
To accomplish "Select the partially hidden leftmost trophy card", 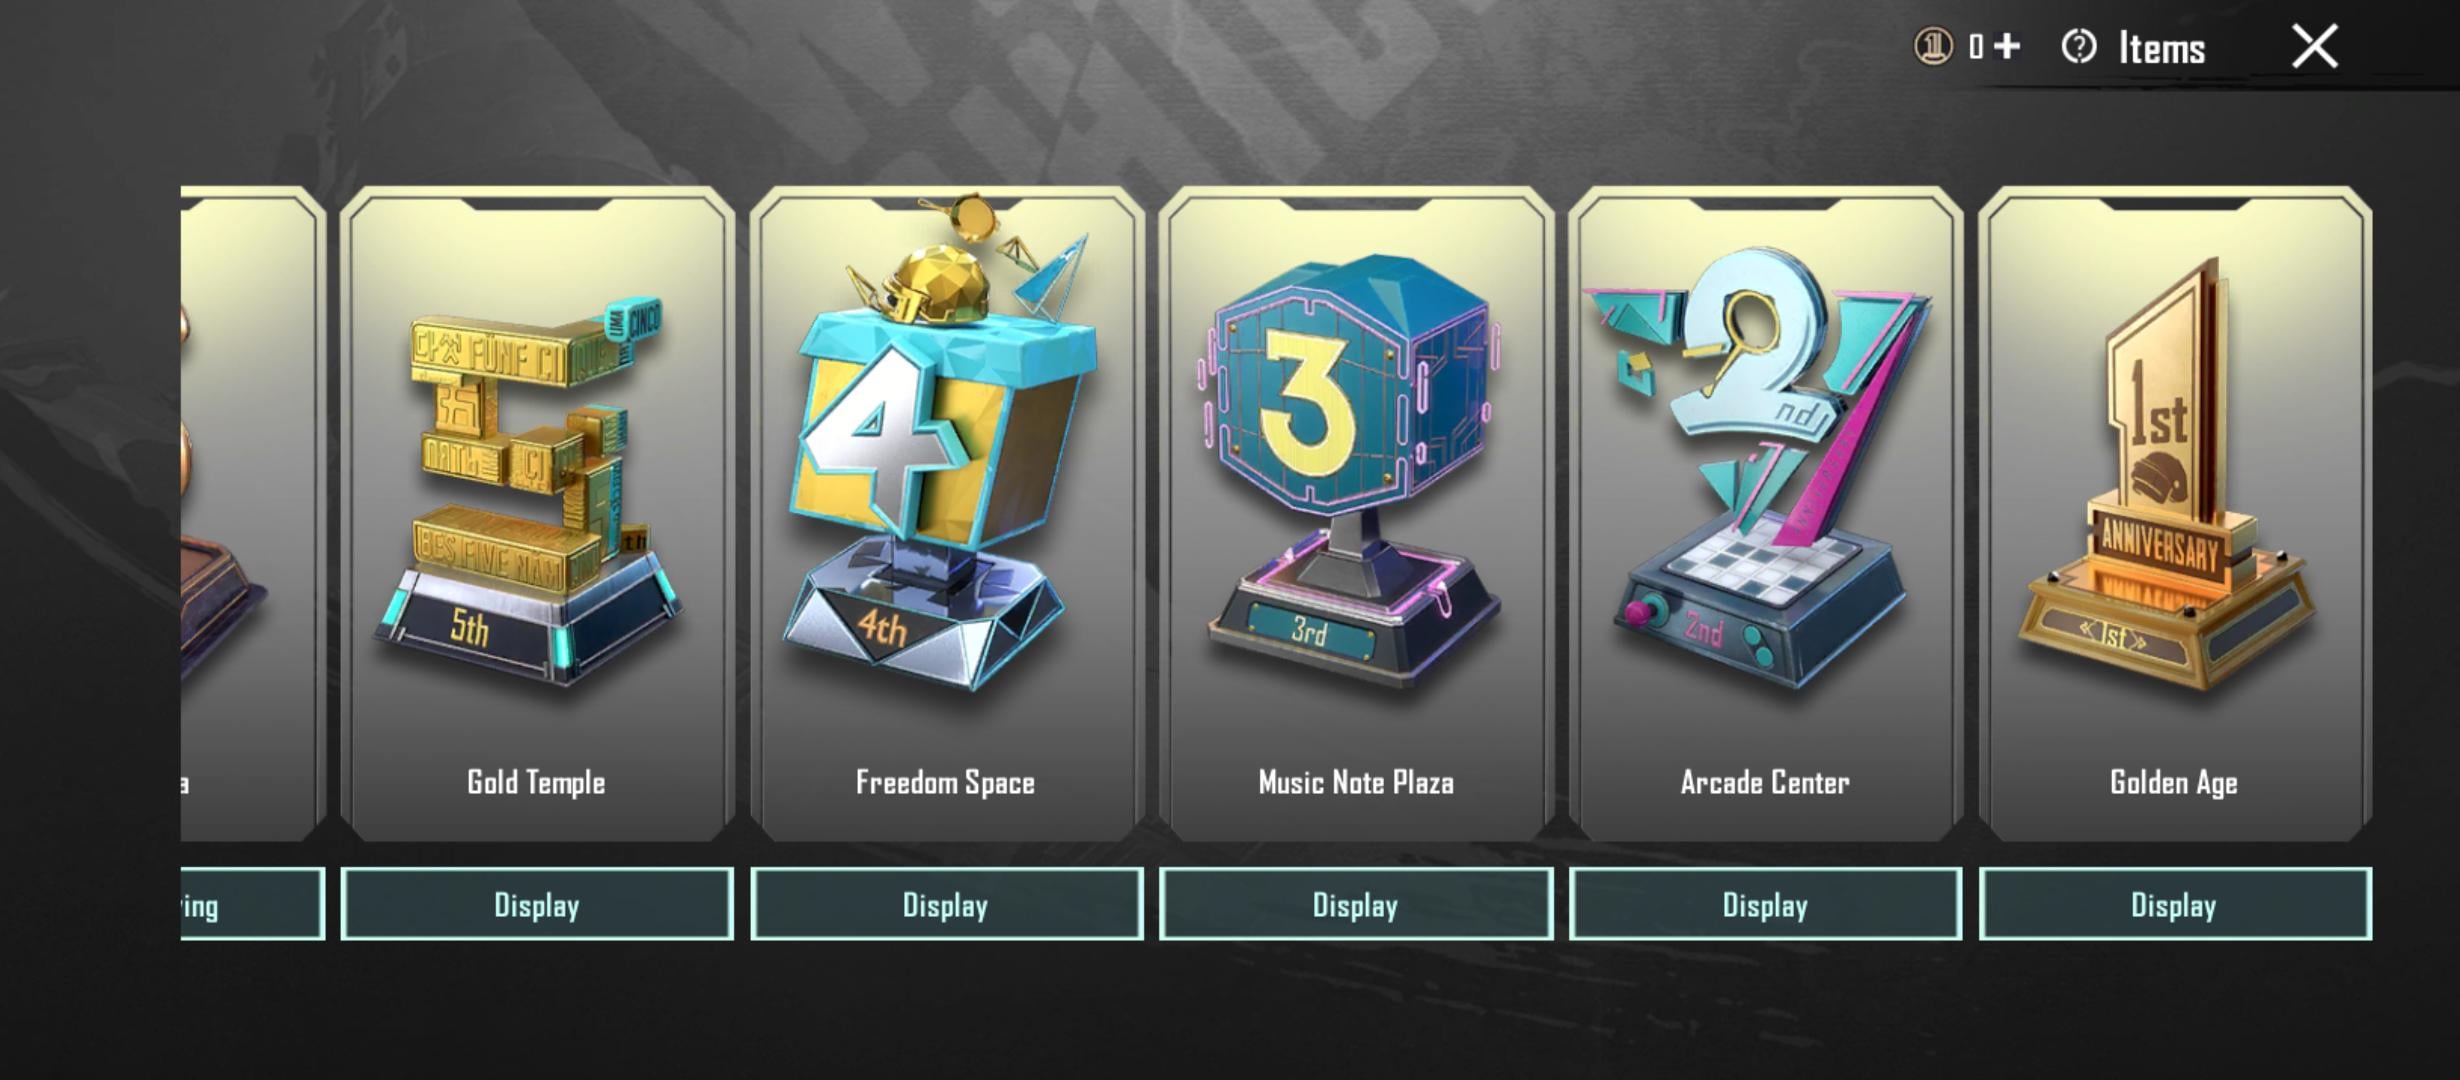I will point(253,514).
